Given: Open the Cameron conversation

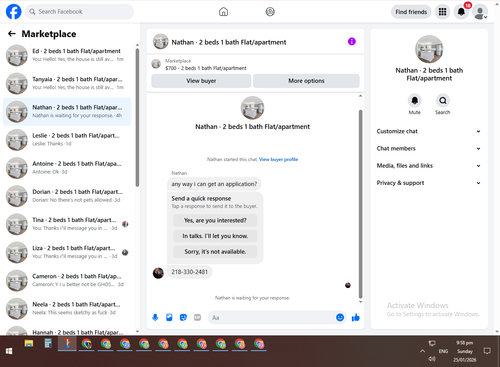Looking at the screenshot, I should pos(67,280).
